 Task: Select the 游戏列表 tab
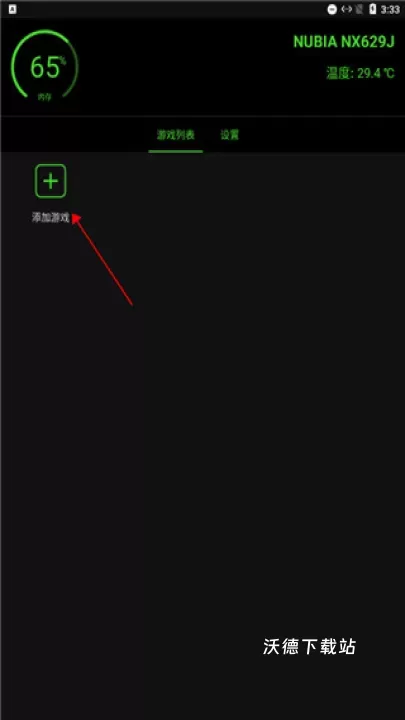(x=176, y=135)
